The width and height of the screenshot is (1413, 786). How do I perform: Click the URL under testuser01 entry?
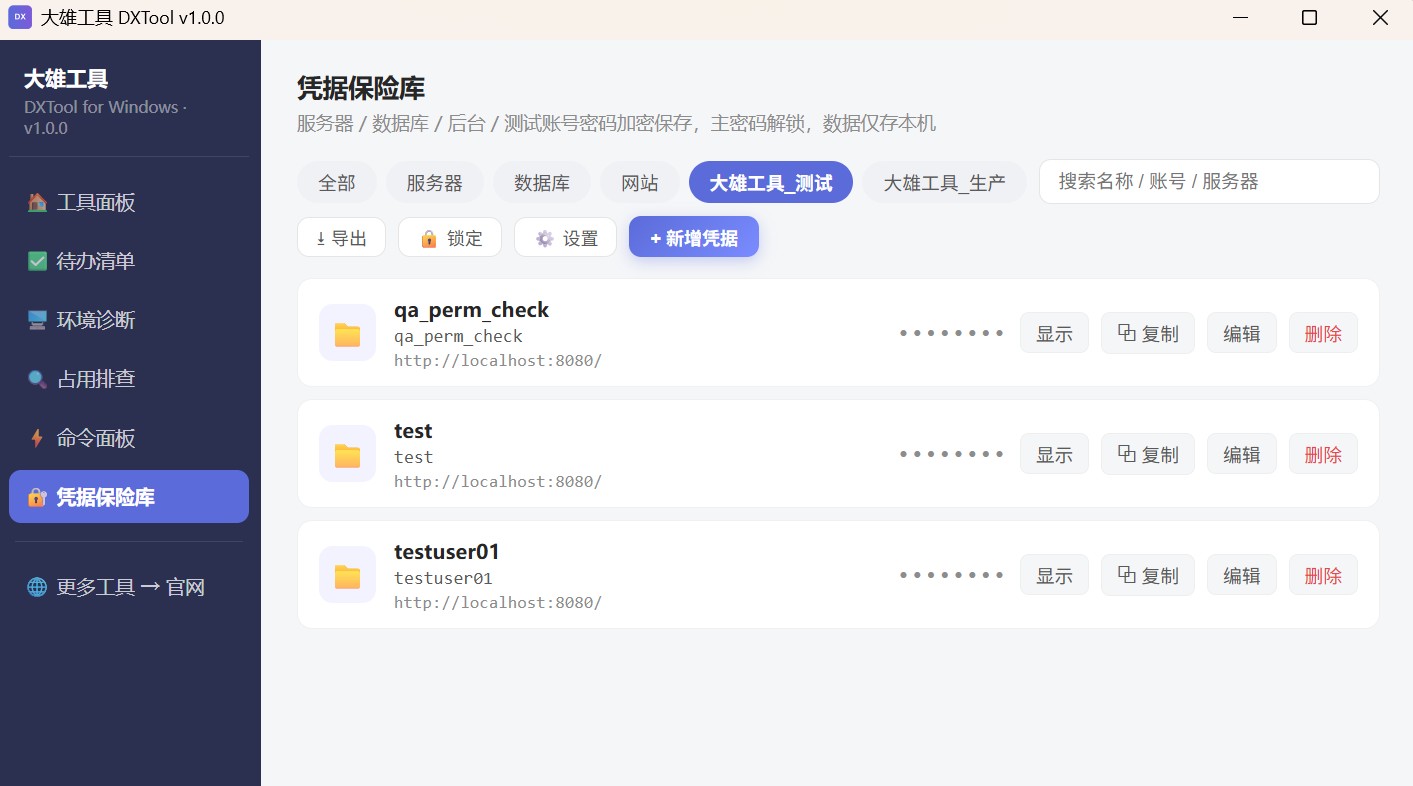[498, 602]
